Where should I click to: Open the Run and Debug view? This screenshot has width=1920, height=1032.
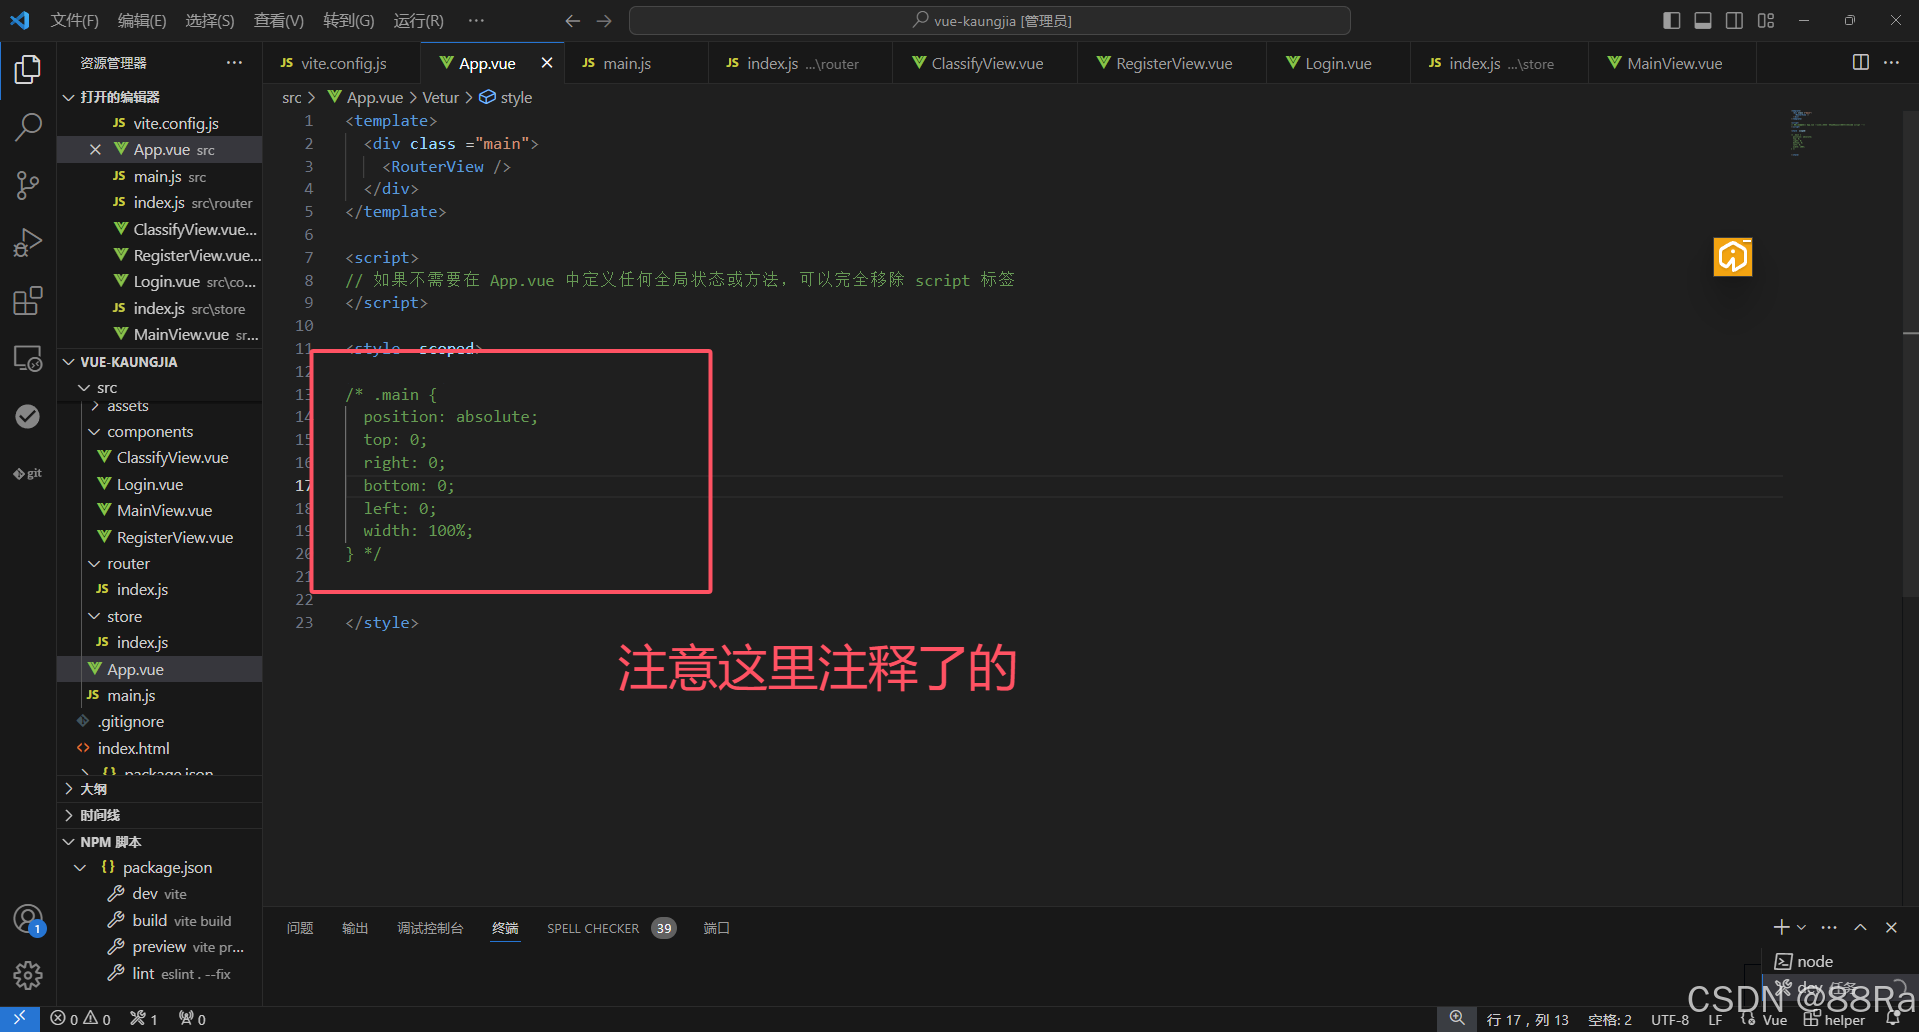pos(27,242)
